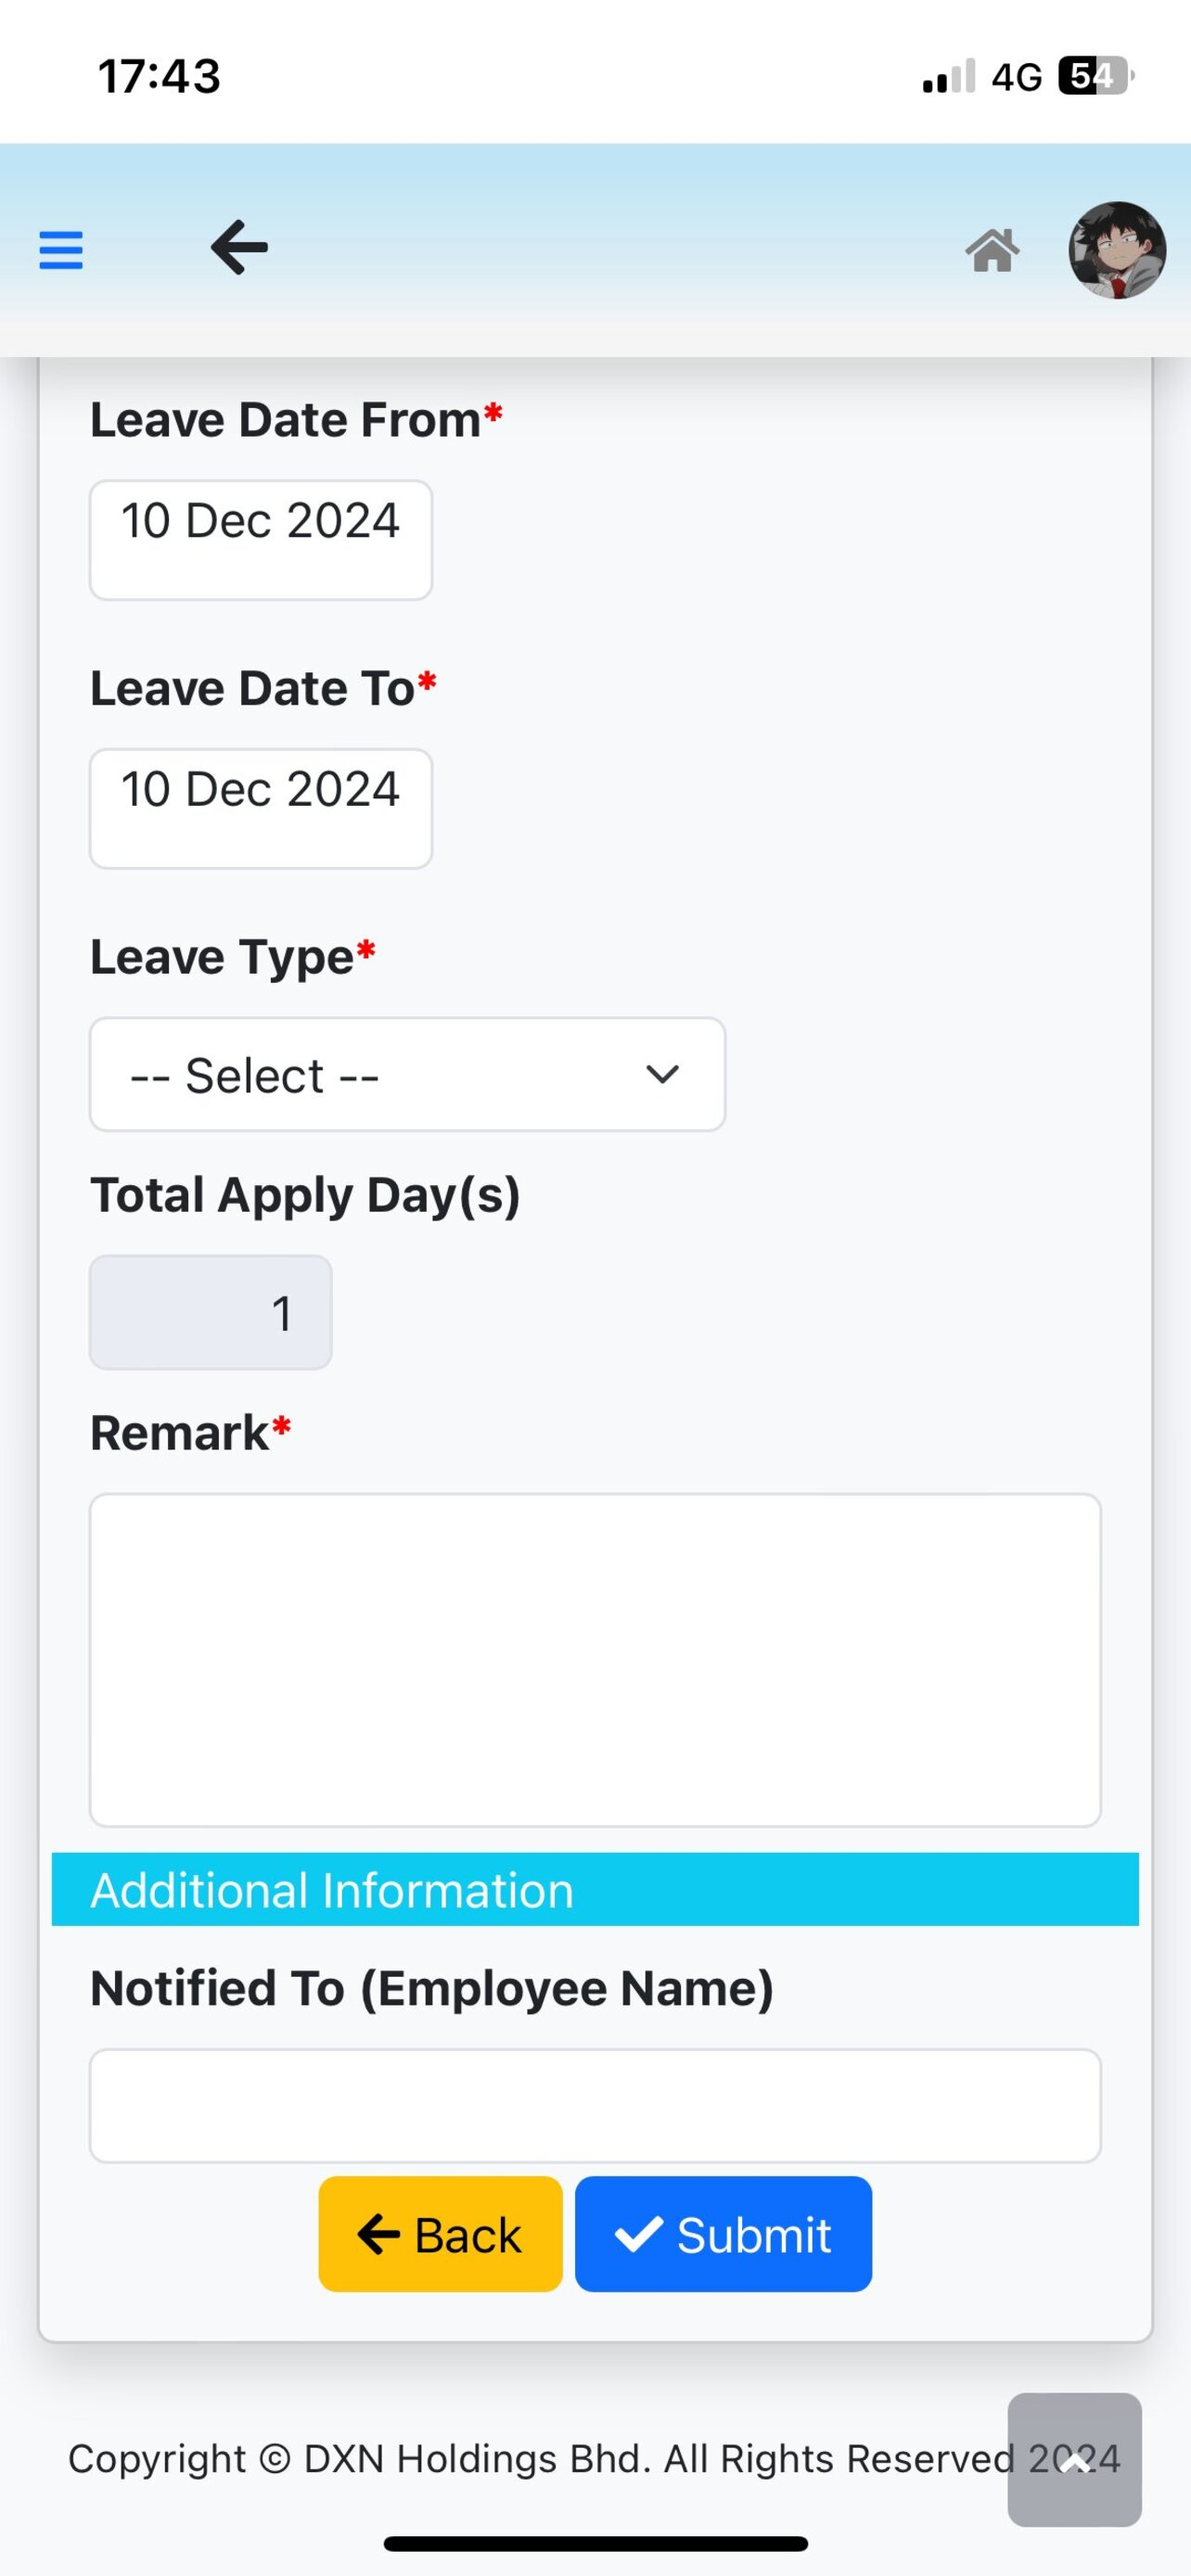
Task: Select the Additional Information section header
Action: 595,1889
